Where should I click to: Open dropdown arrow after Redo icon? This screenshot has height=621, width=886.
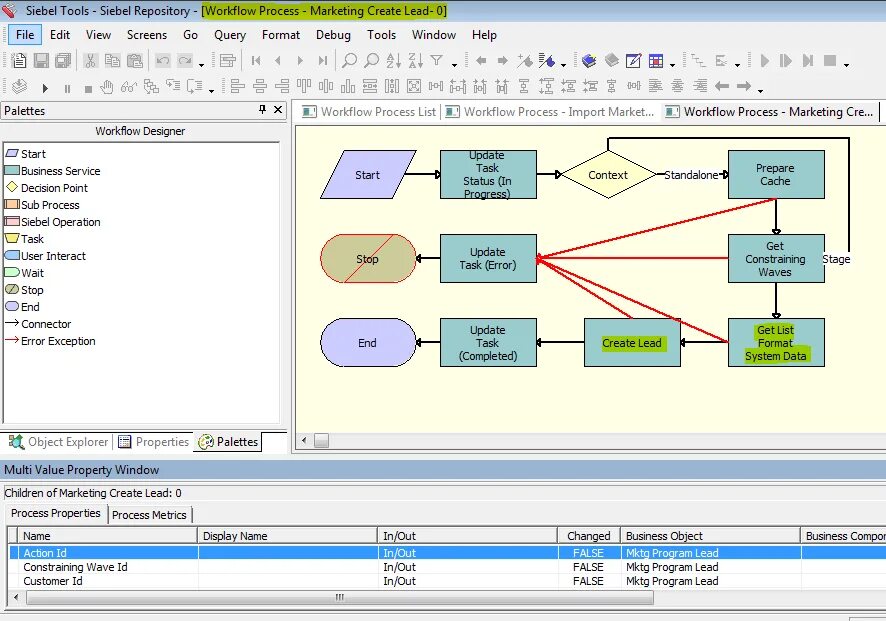click(x=202, y=65)
